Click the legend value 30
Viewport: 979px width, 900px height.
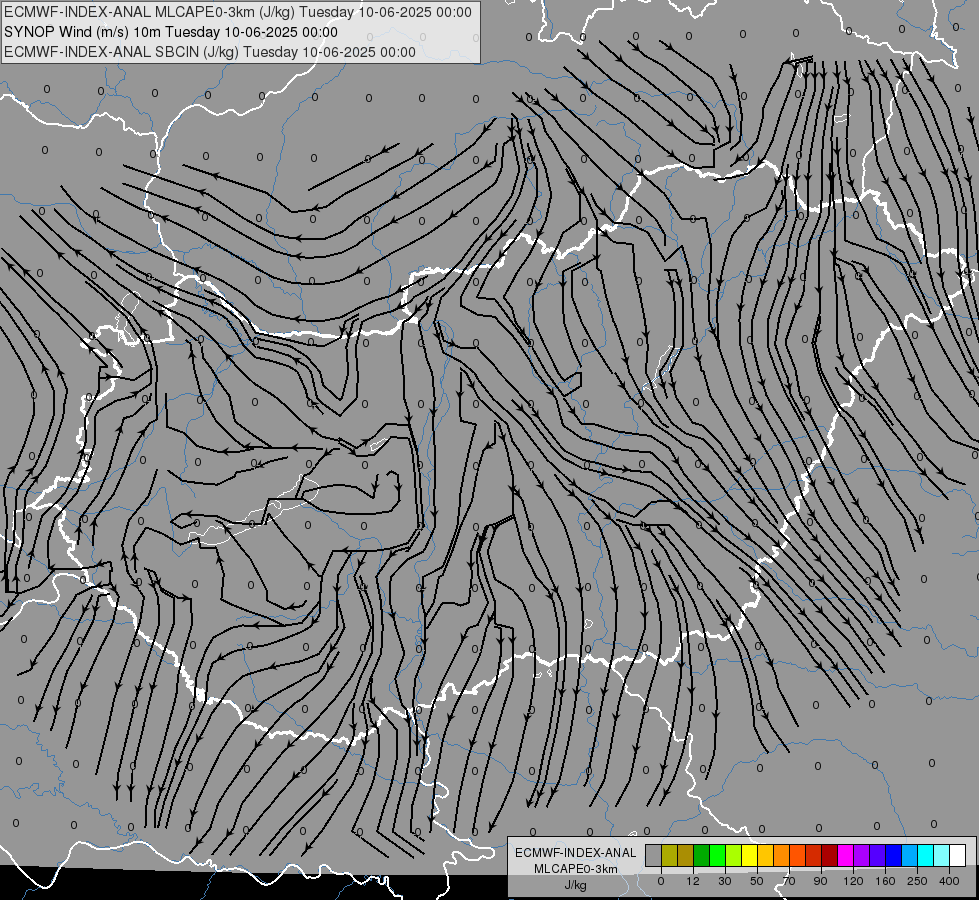pyautogui.click(x=725, y=881)
